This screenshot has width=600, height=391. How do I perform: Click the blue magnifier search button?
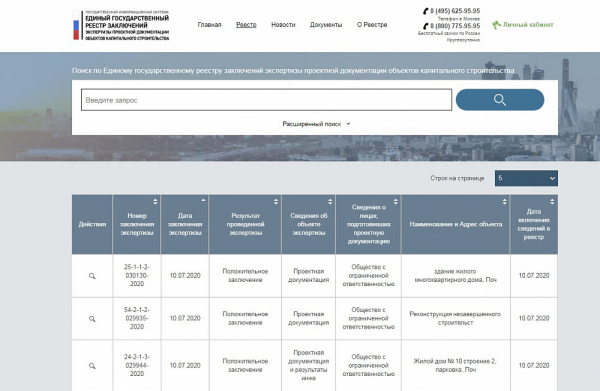tap(500, 100)
